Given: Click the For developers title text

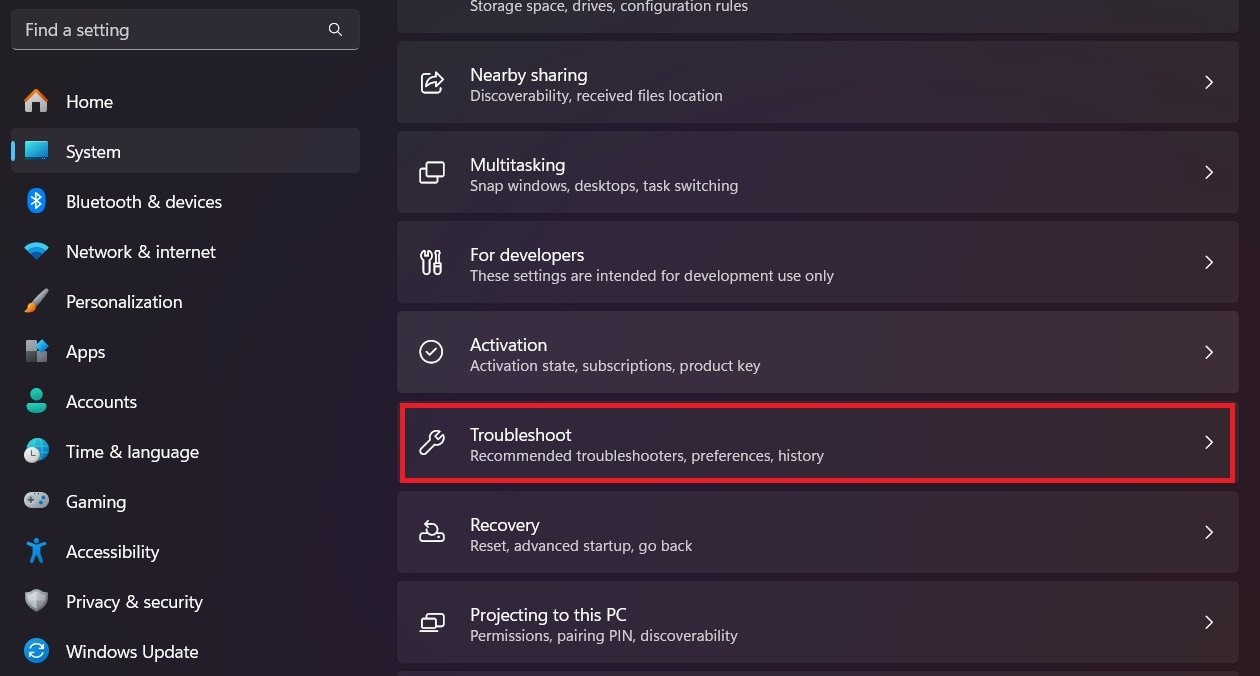Looking at the screenshot, I should click(527, 254).
